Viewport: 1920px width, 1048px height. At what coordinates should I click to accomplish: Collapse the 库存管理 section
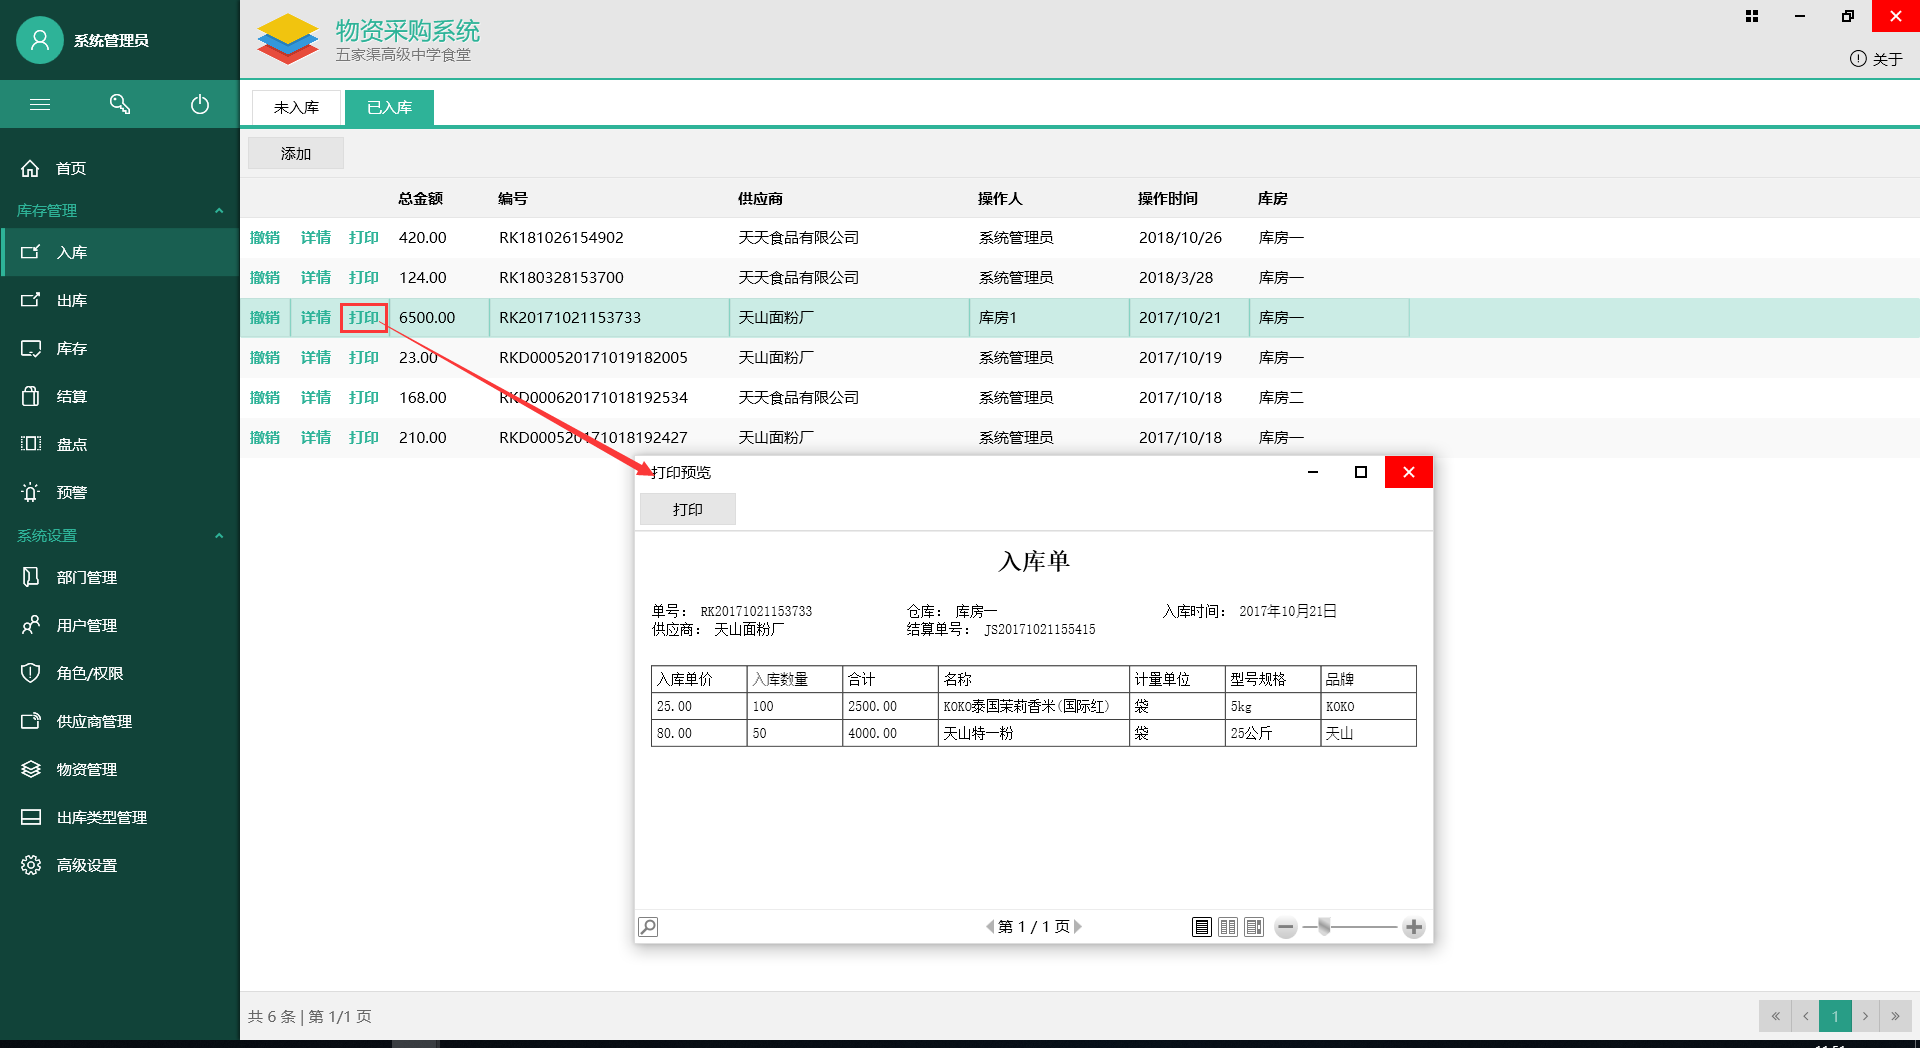pyautogui.click(x=219, y=211)
